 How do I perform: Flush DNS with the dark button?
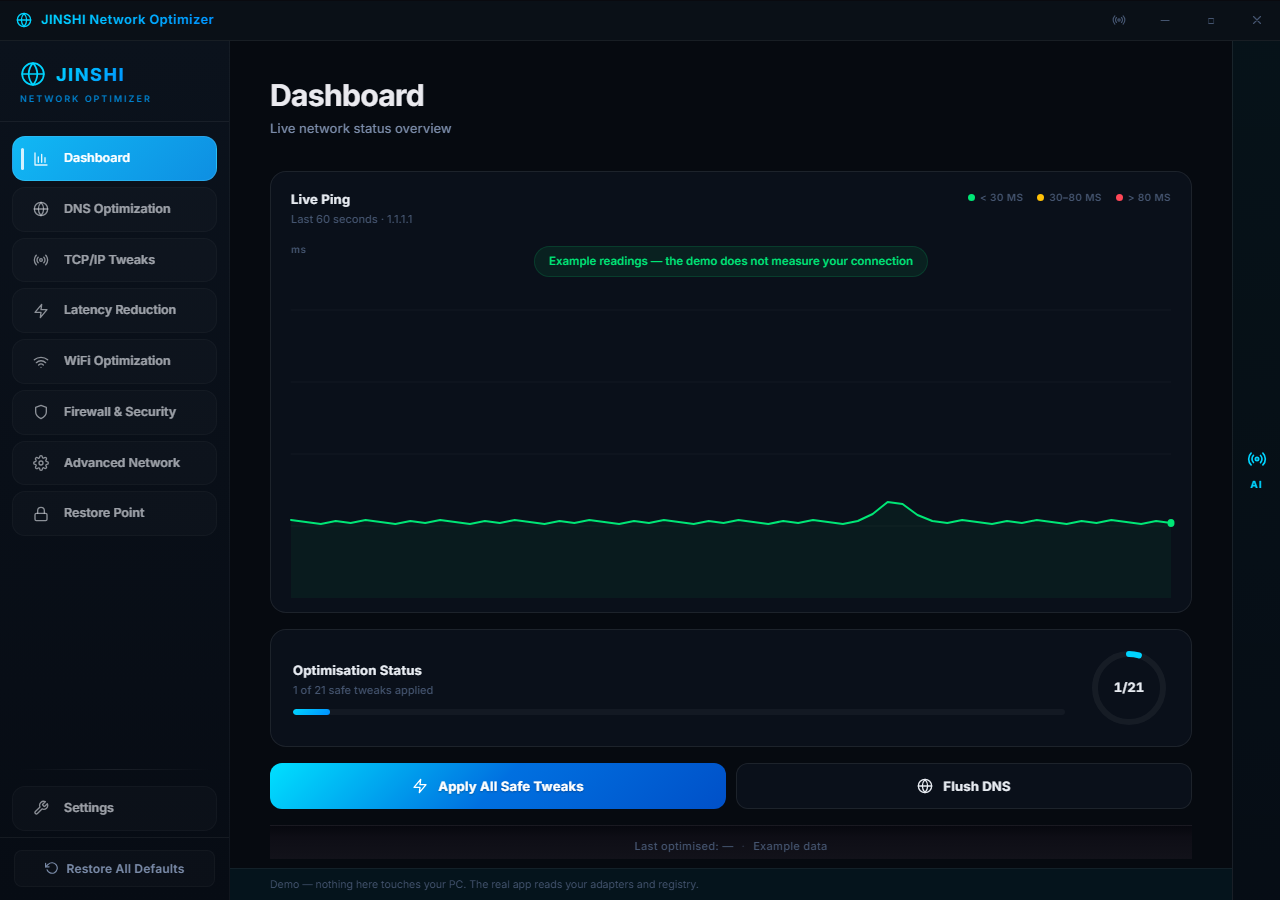coord(964,786)
